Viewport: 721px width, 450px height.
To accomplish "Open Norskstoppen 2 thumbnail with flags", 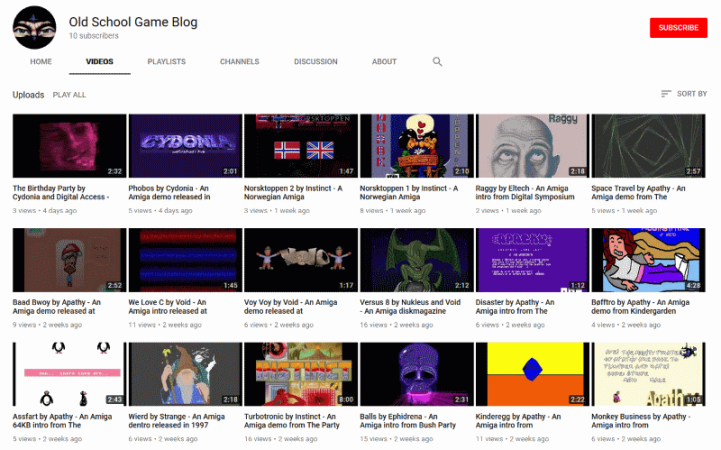I will pos(301,145).
